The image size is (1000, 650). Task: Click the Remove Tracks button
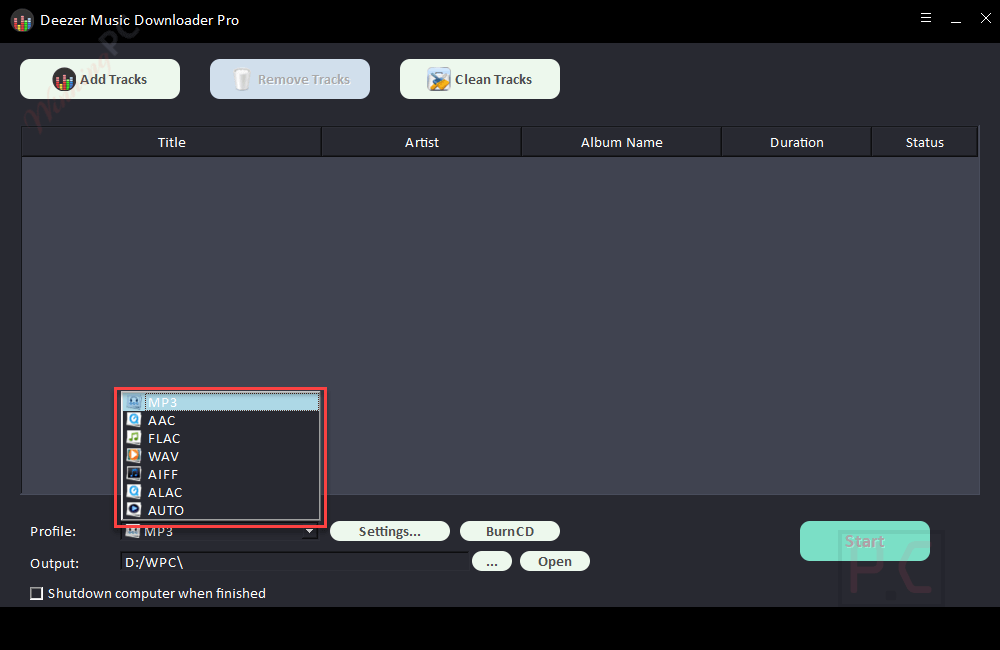click(x=290, y=79)
